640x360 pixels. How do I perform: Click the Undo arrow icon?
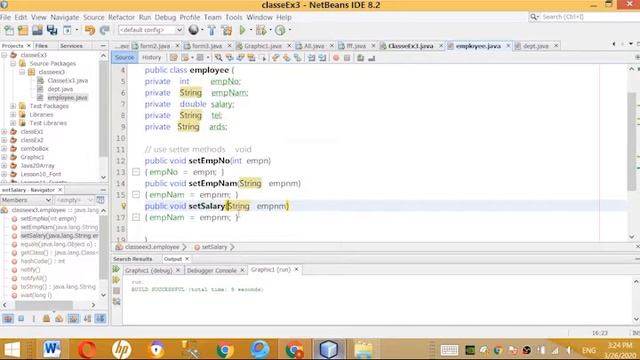(x=90, y=30)
